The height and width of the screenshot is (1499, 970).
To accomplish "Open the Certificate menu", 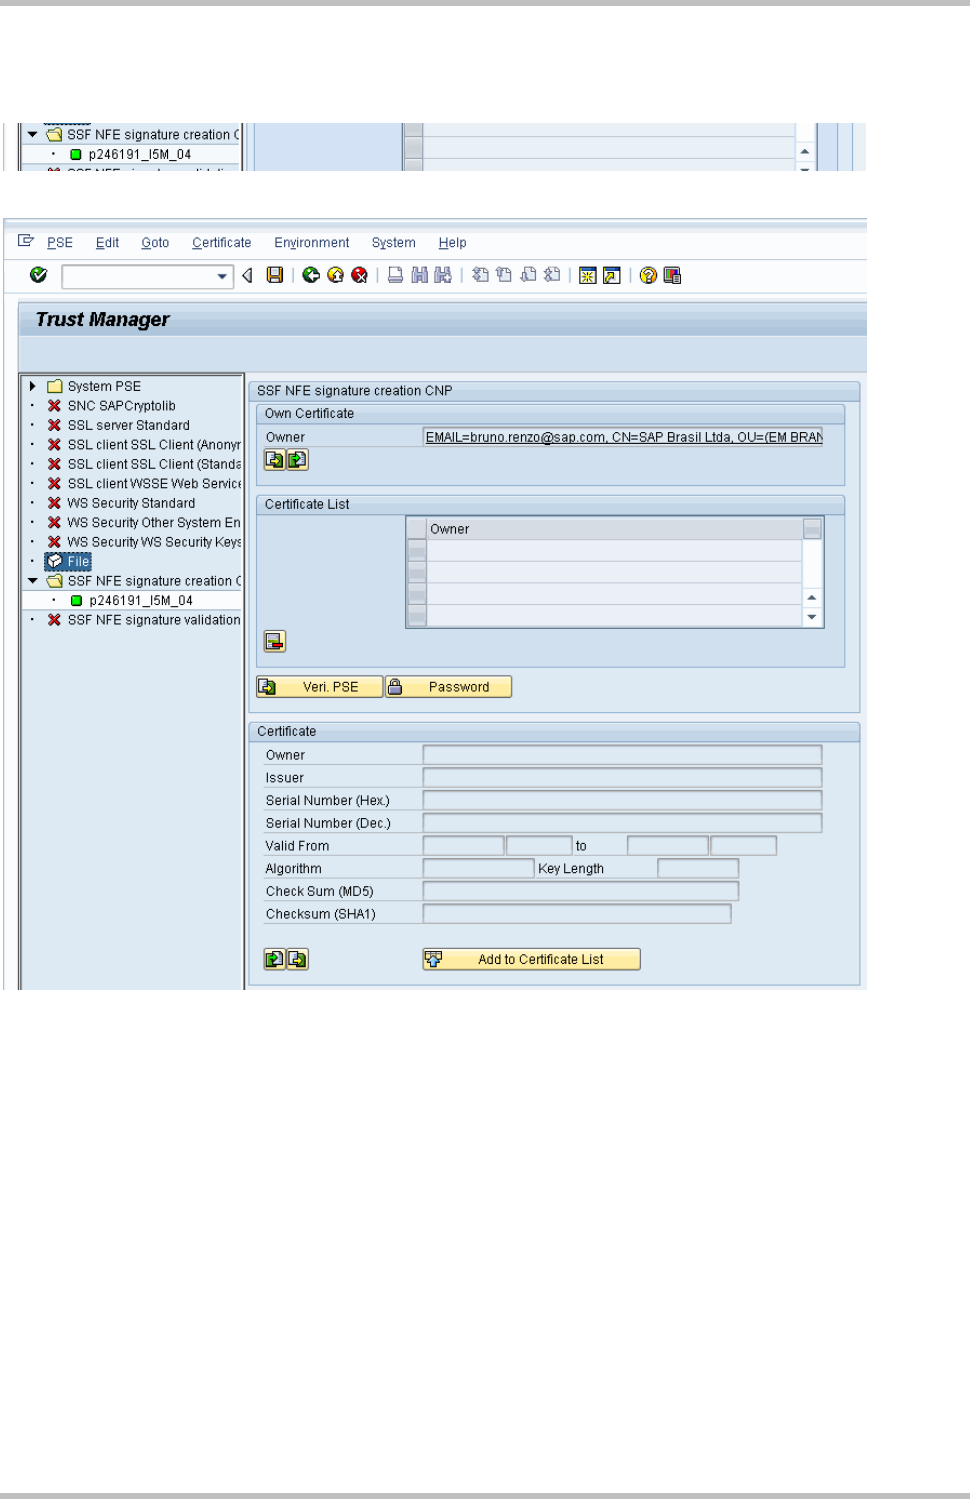I will point(222,242).
